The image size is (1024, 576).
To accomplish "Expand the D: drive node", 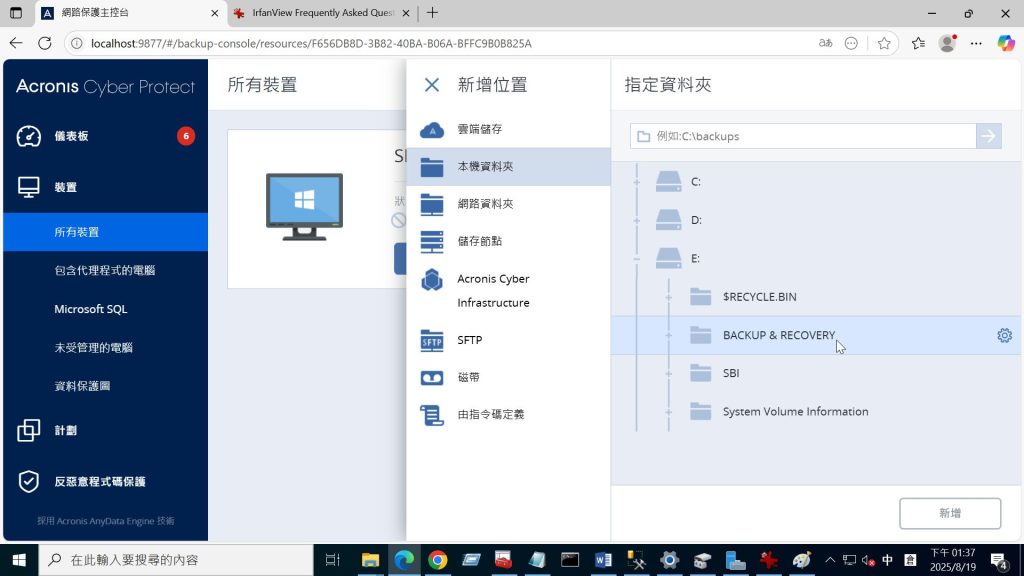I will 636,220.
